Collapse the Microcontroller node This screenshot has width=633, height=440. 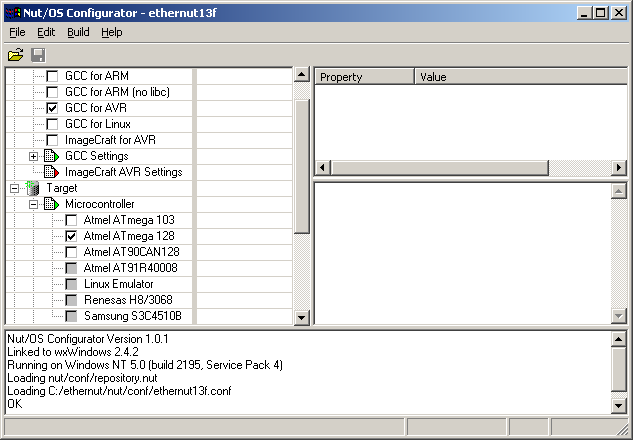[x=34, y=204]
